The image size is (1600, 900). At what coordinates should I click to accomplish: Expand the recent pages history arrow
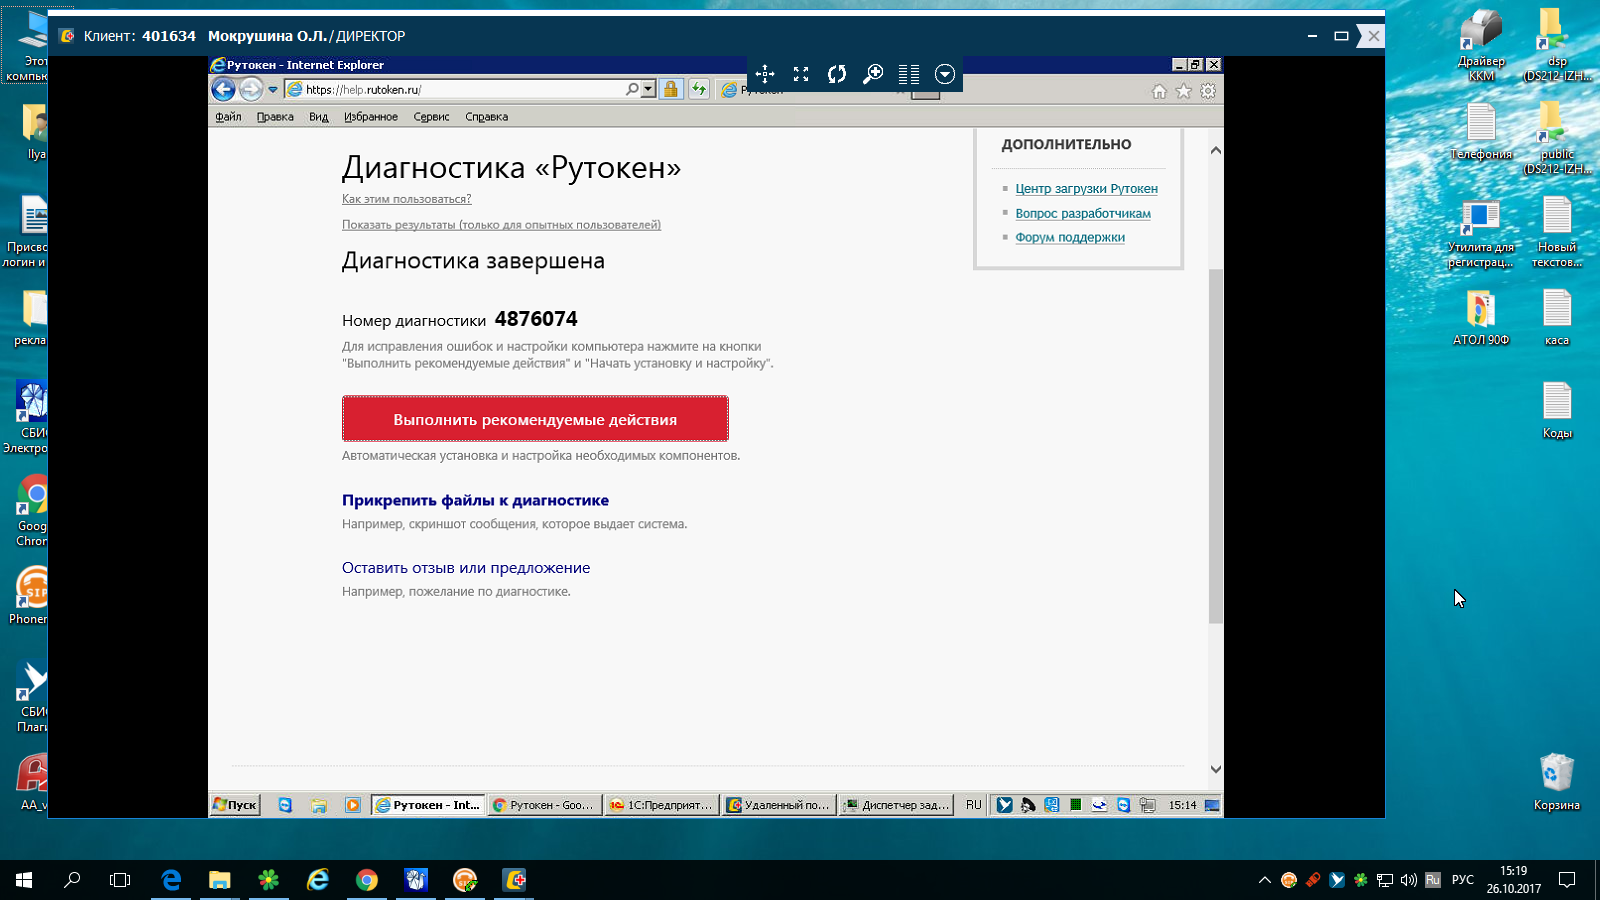coord(273,90)
